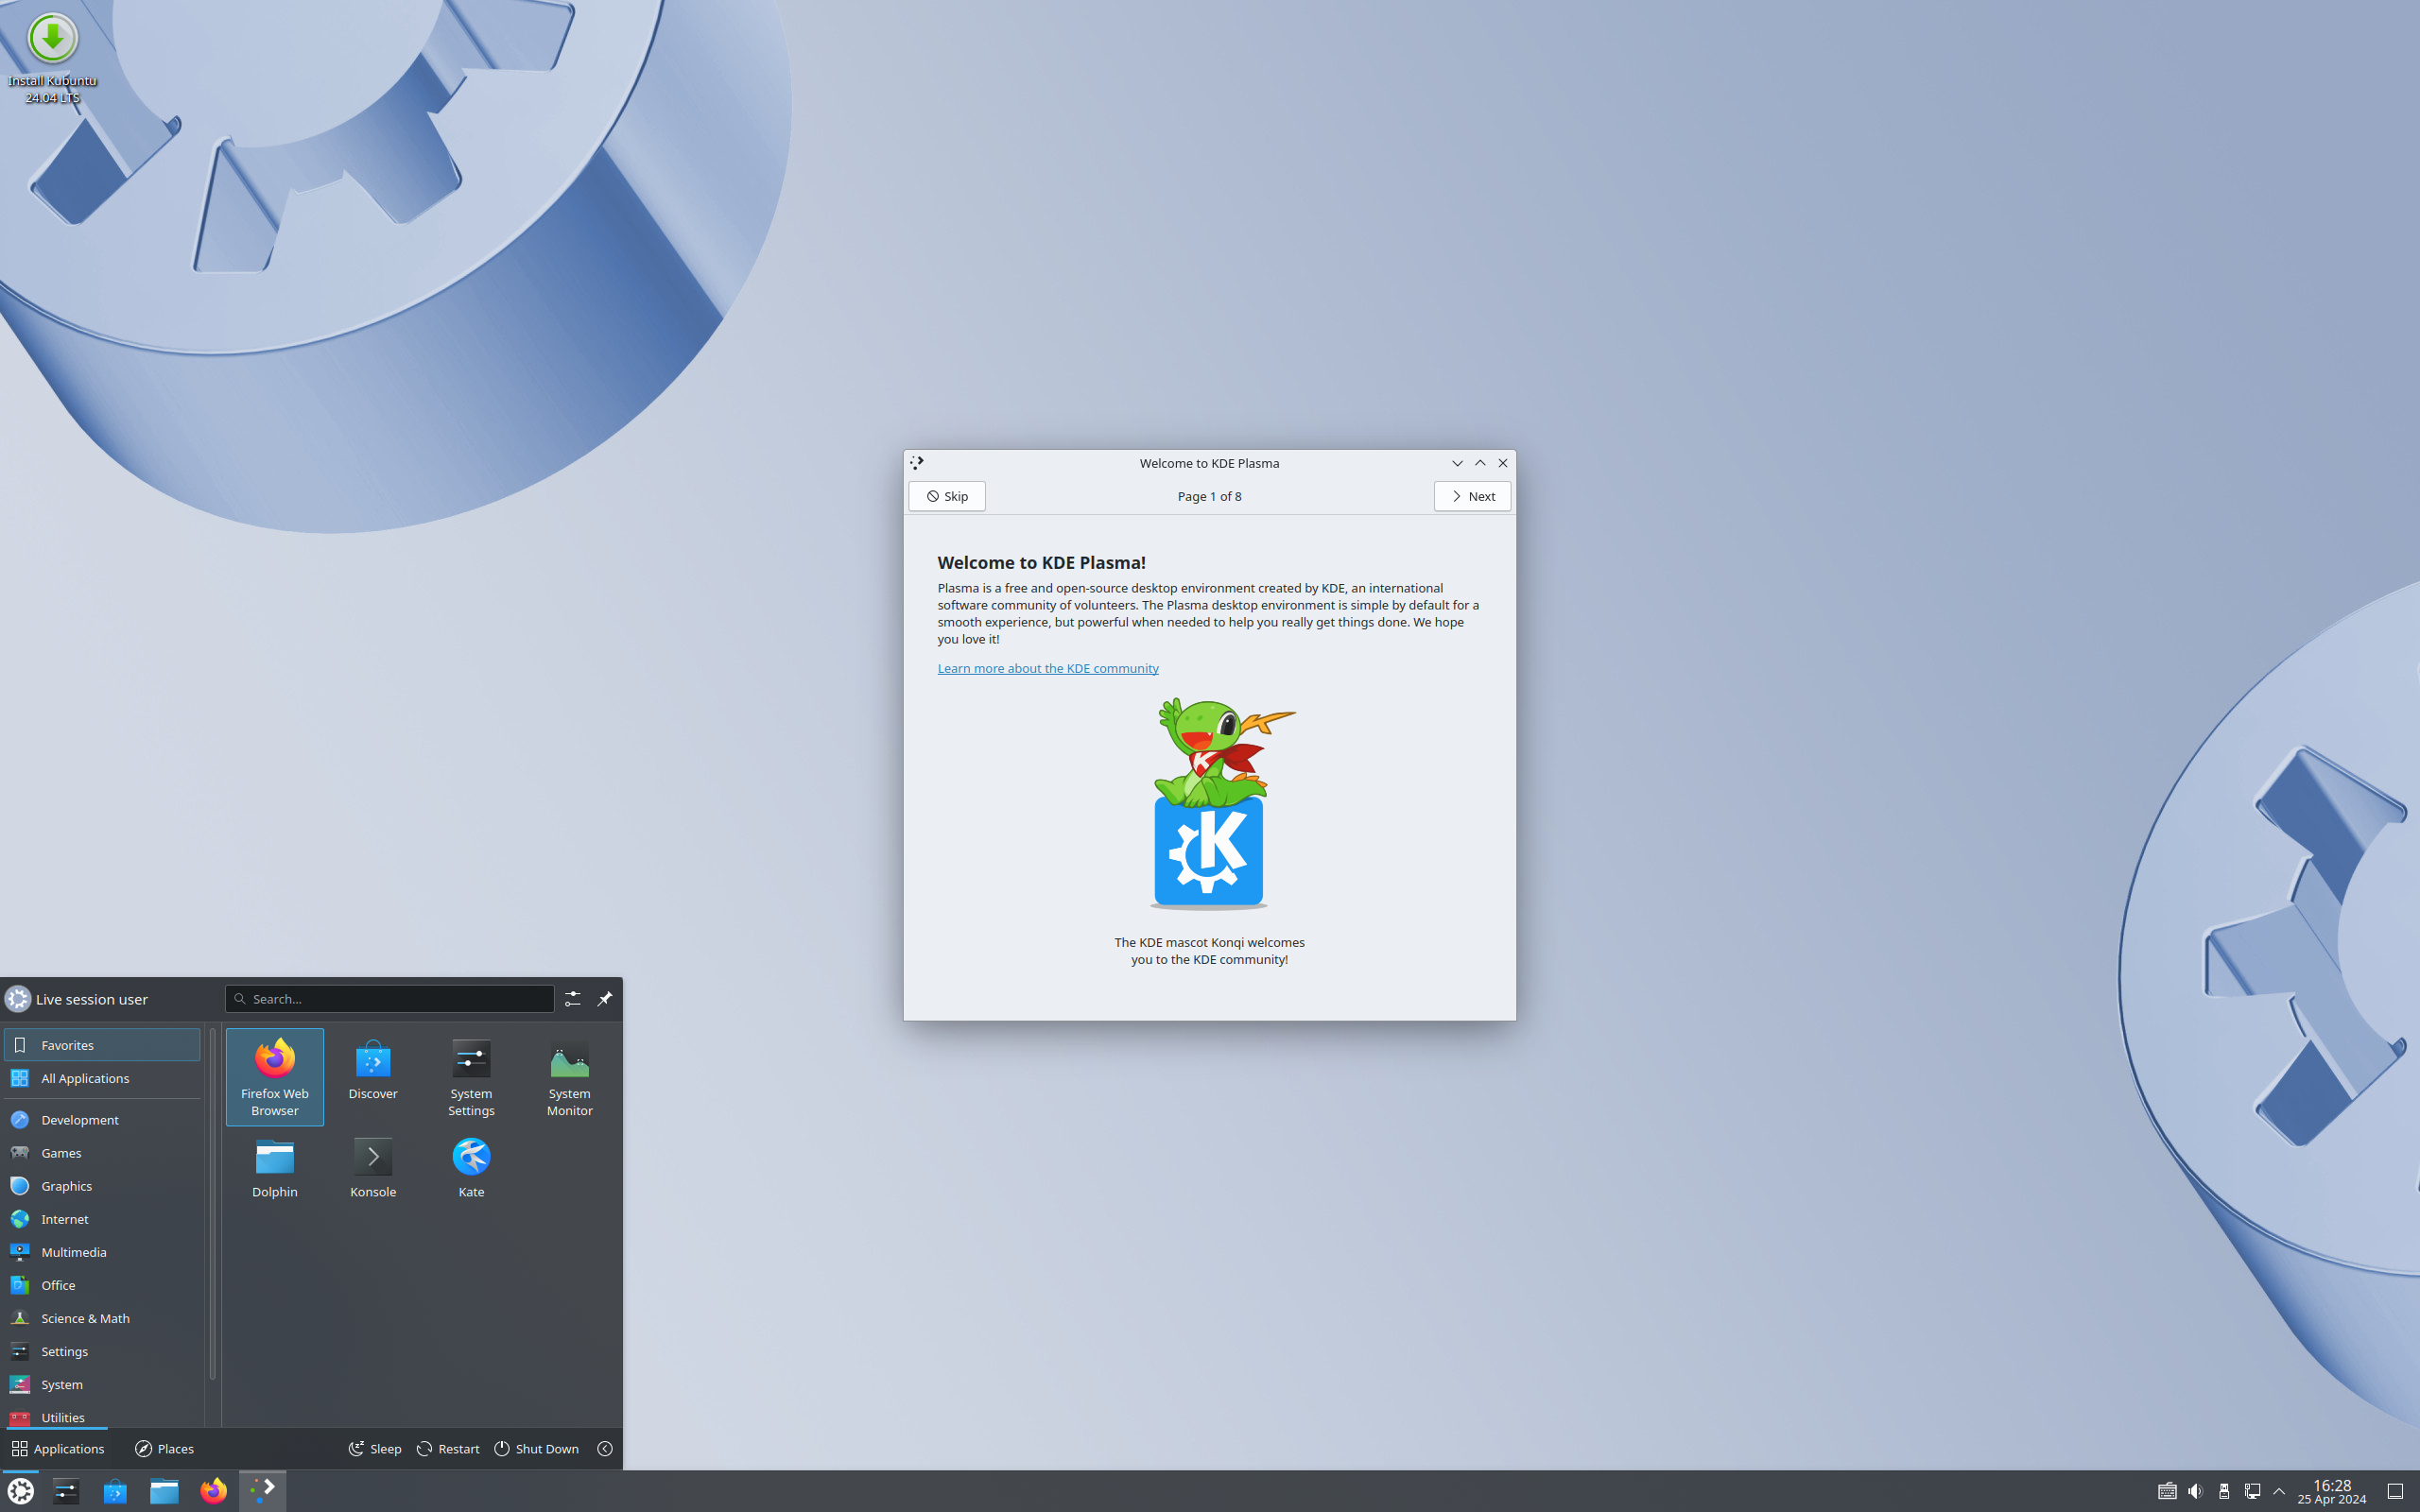Click the volume icon in system tray
The width and height of the screenshot is (2420, 1512).
click(x=2195, y=1491)
